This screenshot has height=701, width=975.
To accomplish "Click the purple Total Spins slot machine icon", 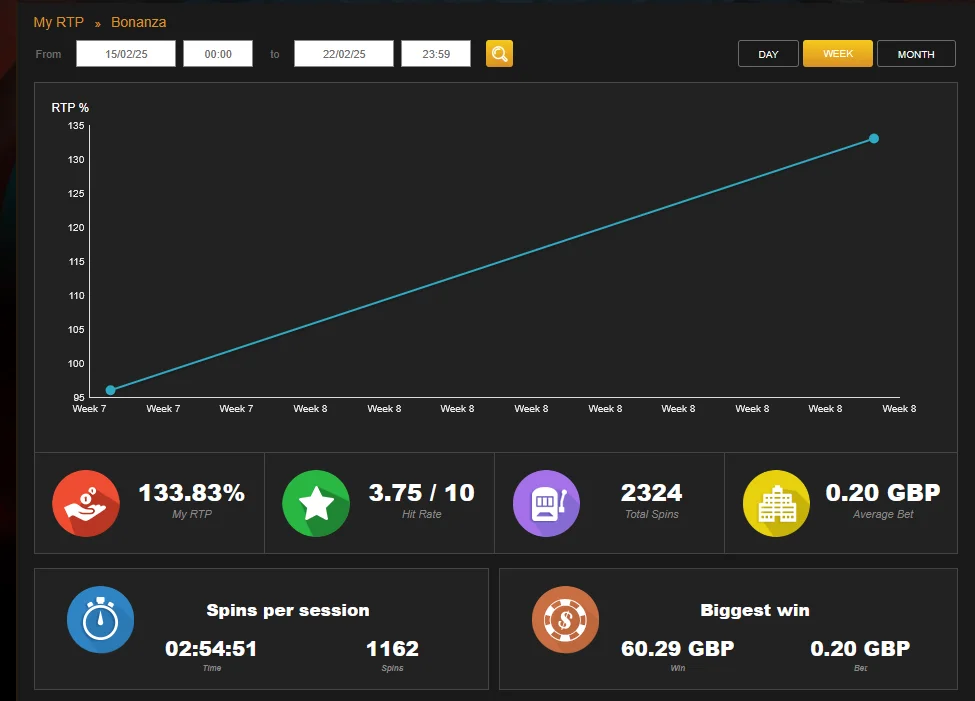I will point(546,503).
